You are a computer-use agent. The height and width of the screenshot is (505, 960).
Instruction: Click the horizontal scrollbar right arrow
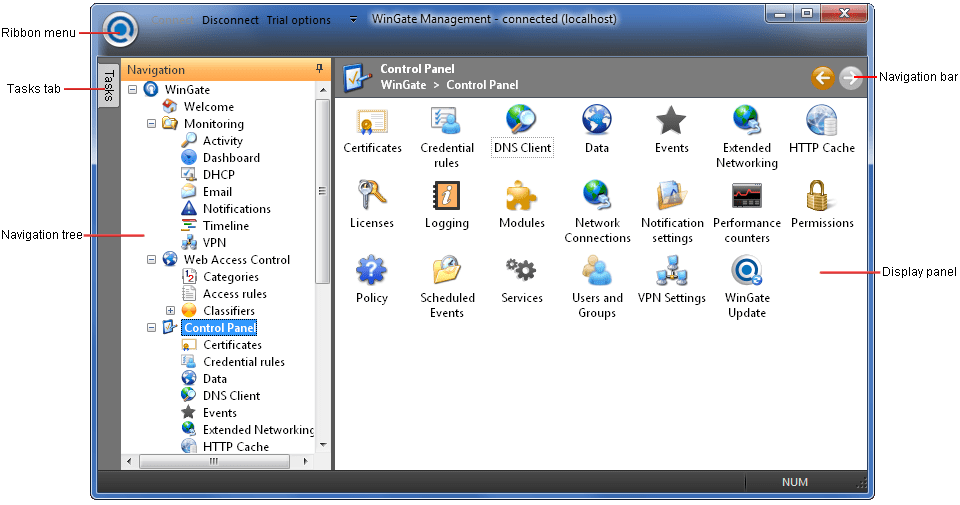305,461
